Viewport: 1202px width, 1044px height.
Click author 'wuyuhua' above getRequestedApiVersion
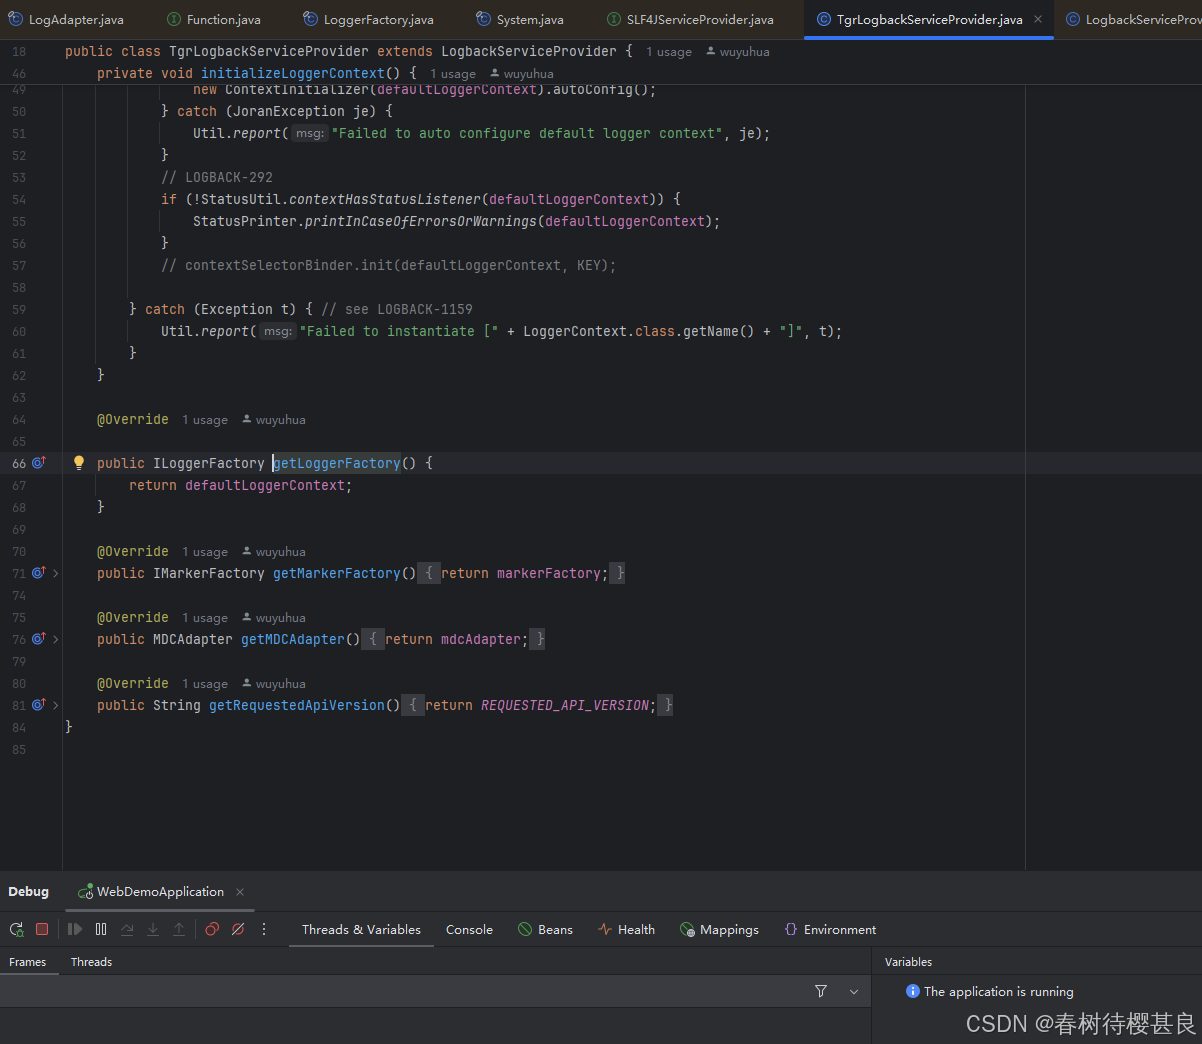[x=274, y=684]
